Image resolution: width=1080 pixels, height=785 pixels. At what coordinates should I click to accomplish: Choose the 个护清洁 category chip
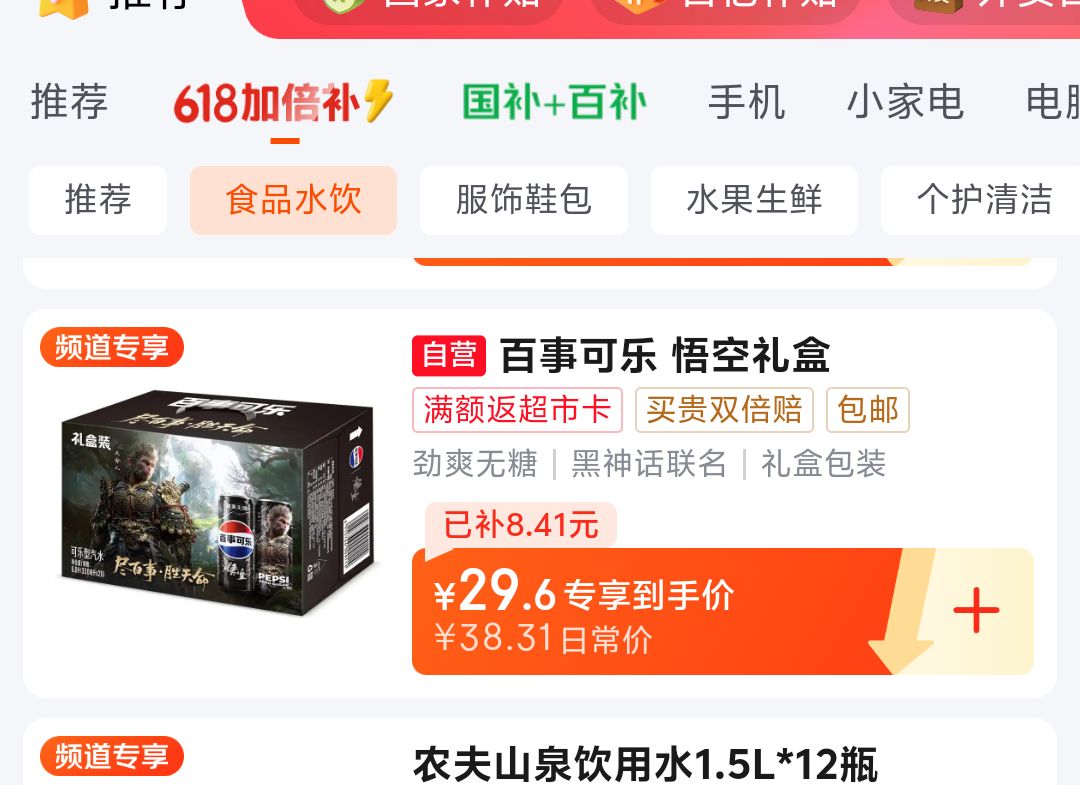[x=984, y=200]
